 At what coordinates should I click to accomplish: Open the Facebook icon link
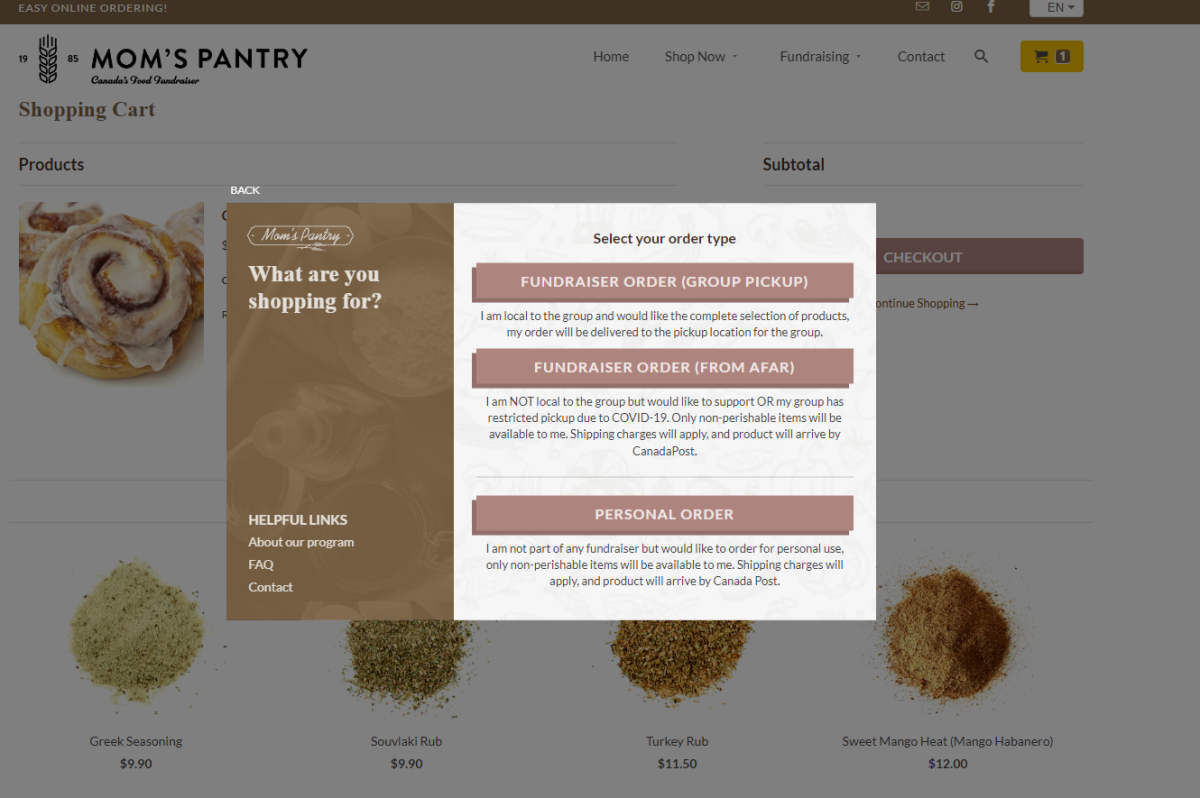tap(991, 7)
